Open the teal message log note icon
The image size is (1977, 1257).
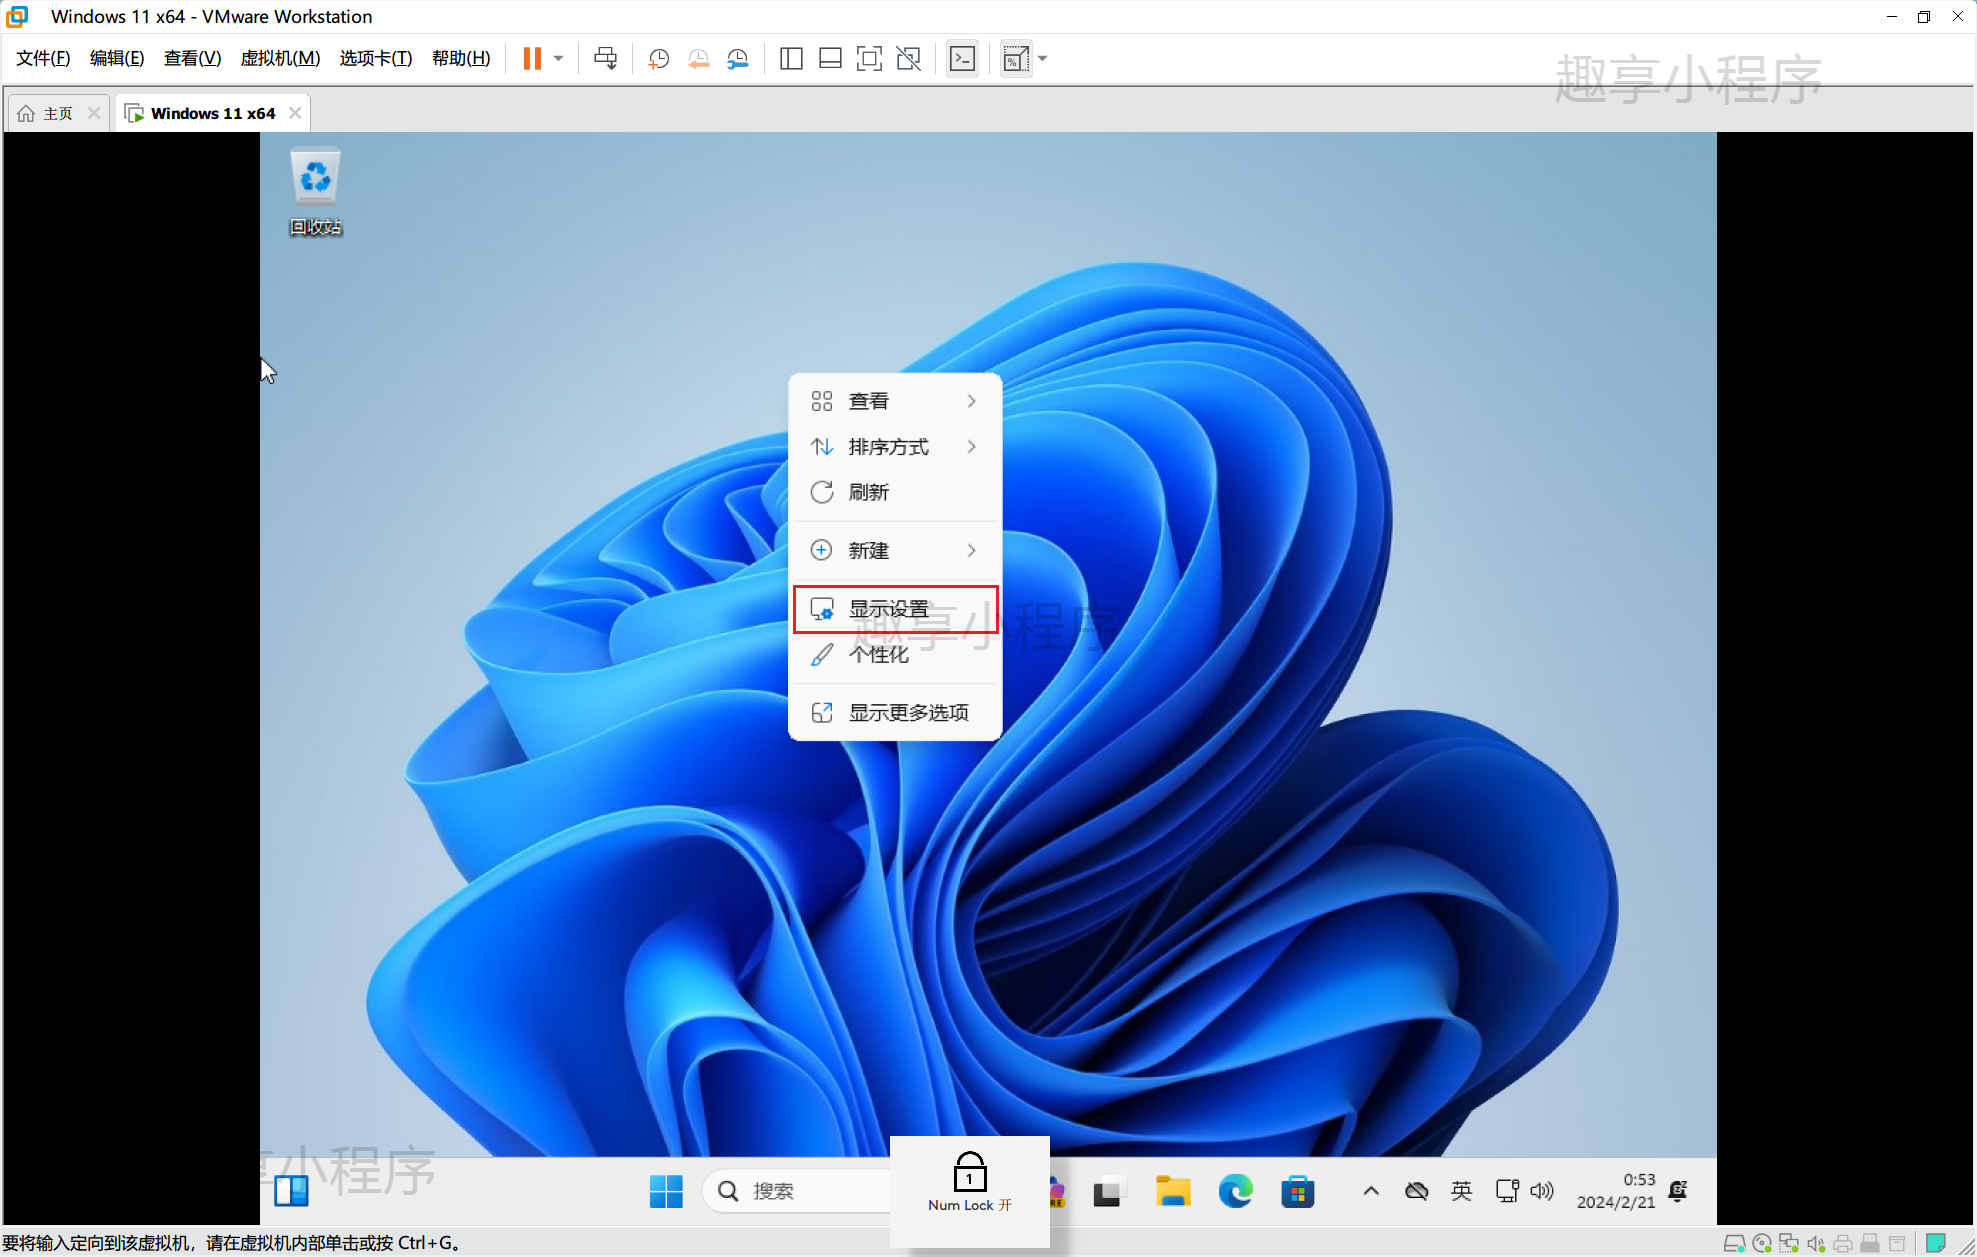1936,1243
